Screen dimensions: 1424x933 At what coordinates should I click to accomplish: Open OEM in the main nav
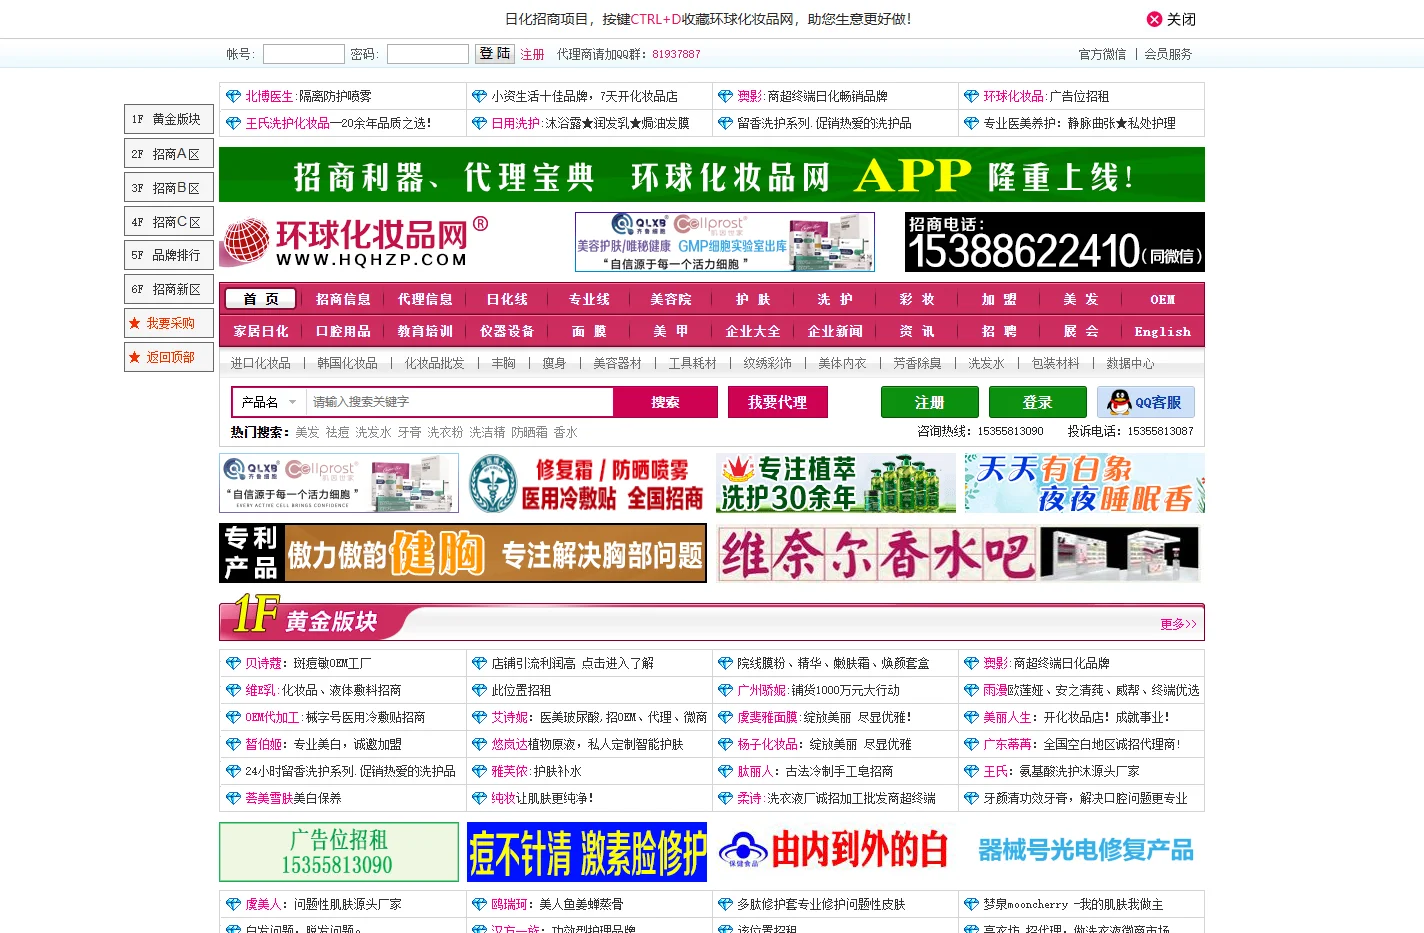pyautogui.click(x=1163, y=299)
